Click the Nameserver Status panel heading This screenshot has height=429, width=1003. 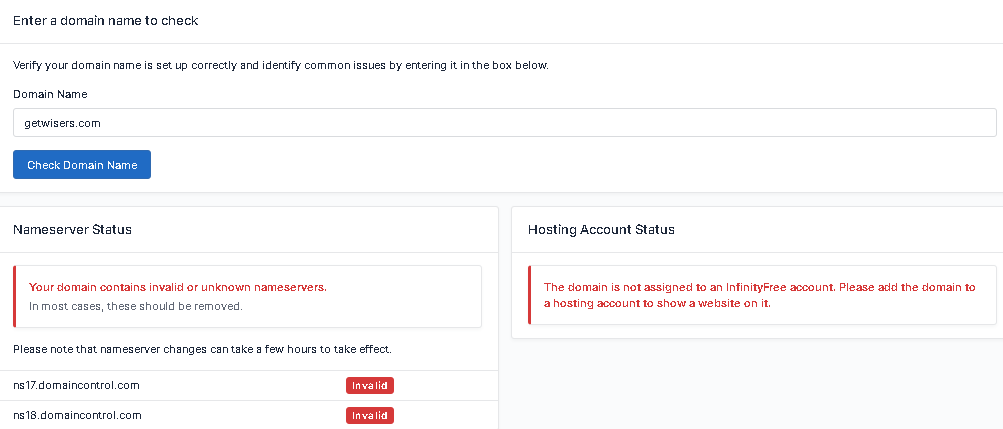pos(73,230)
